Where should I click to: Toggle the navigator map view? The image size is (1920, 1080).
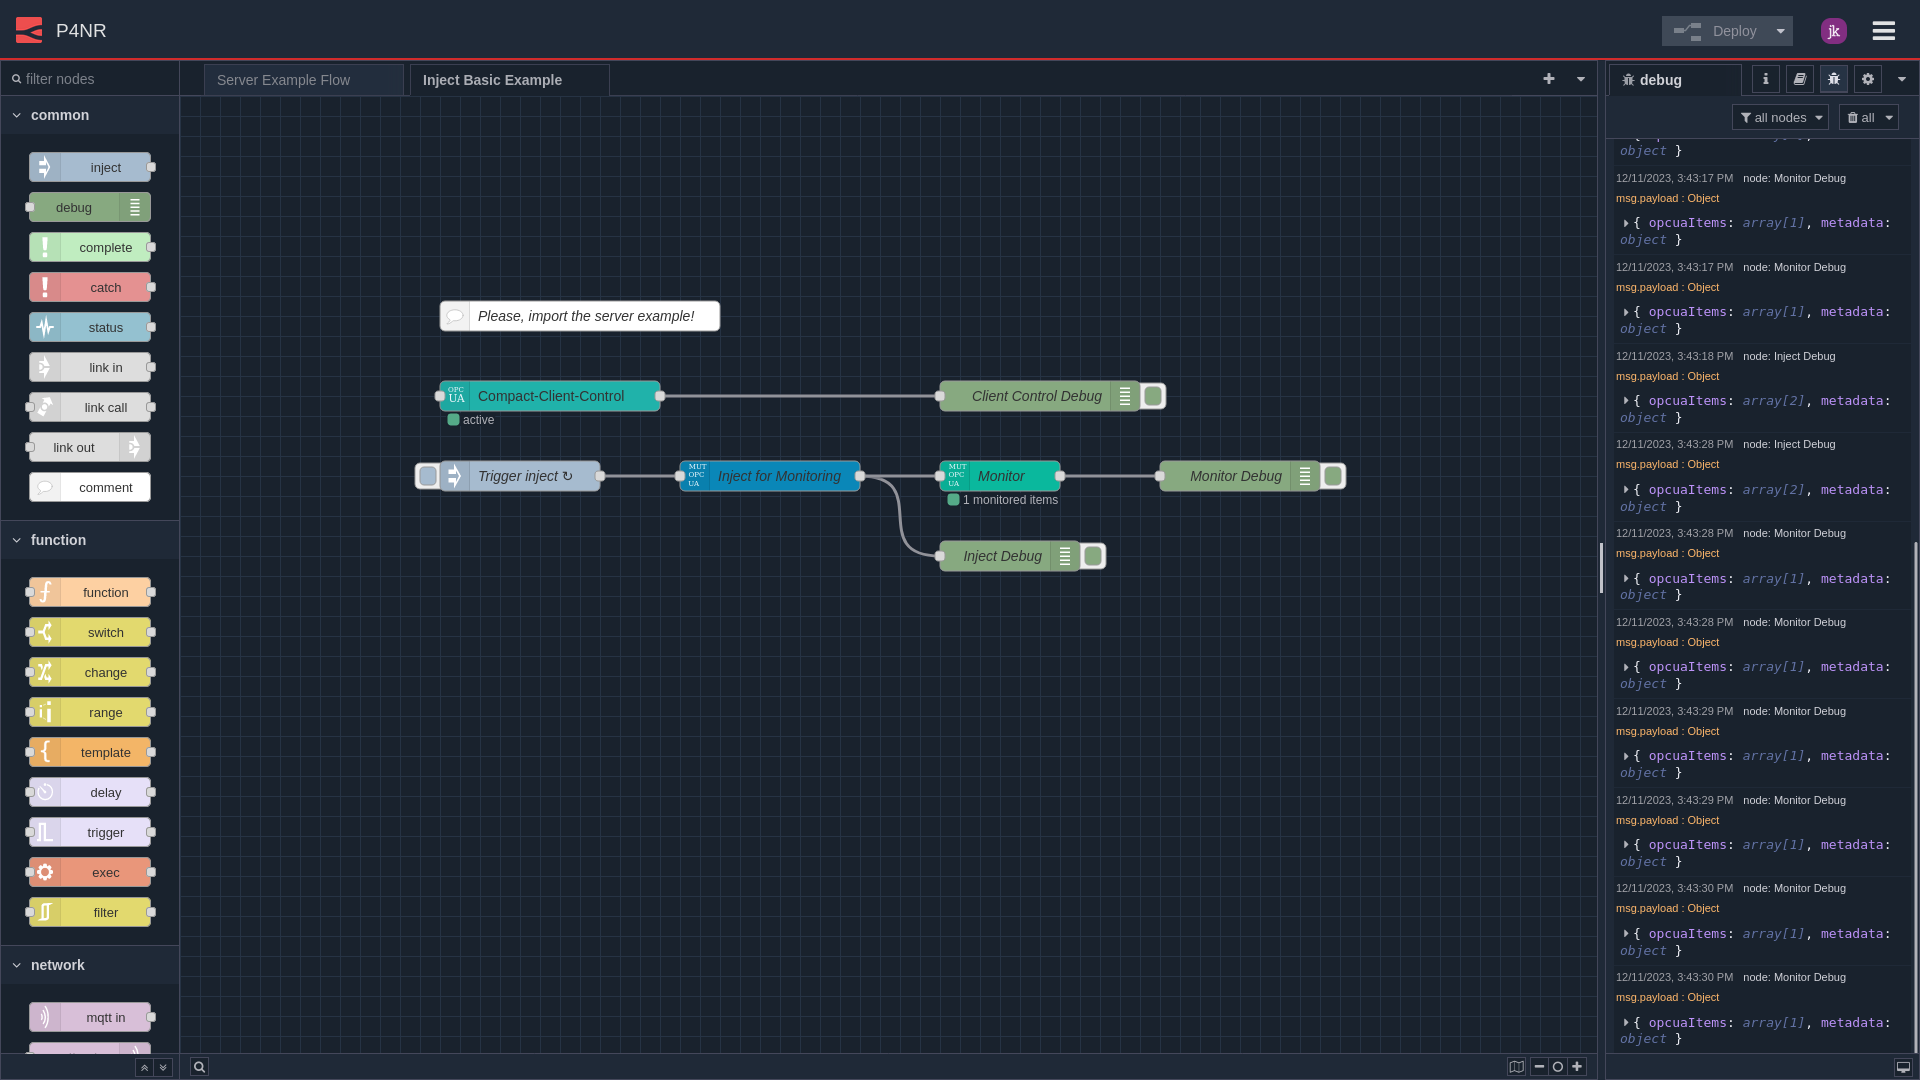pos(1517,1066)
